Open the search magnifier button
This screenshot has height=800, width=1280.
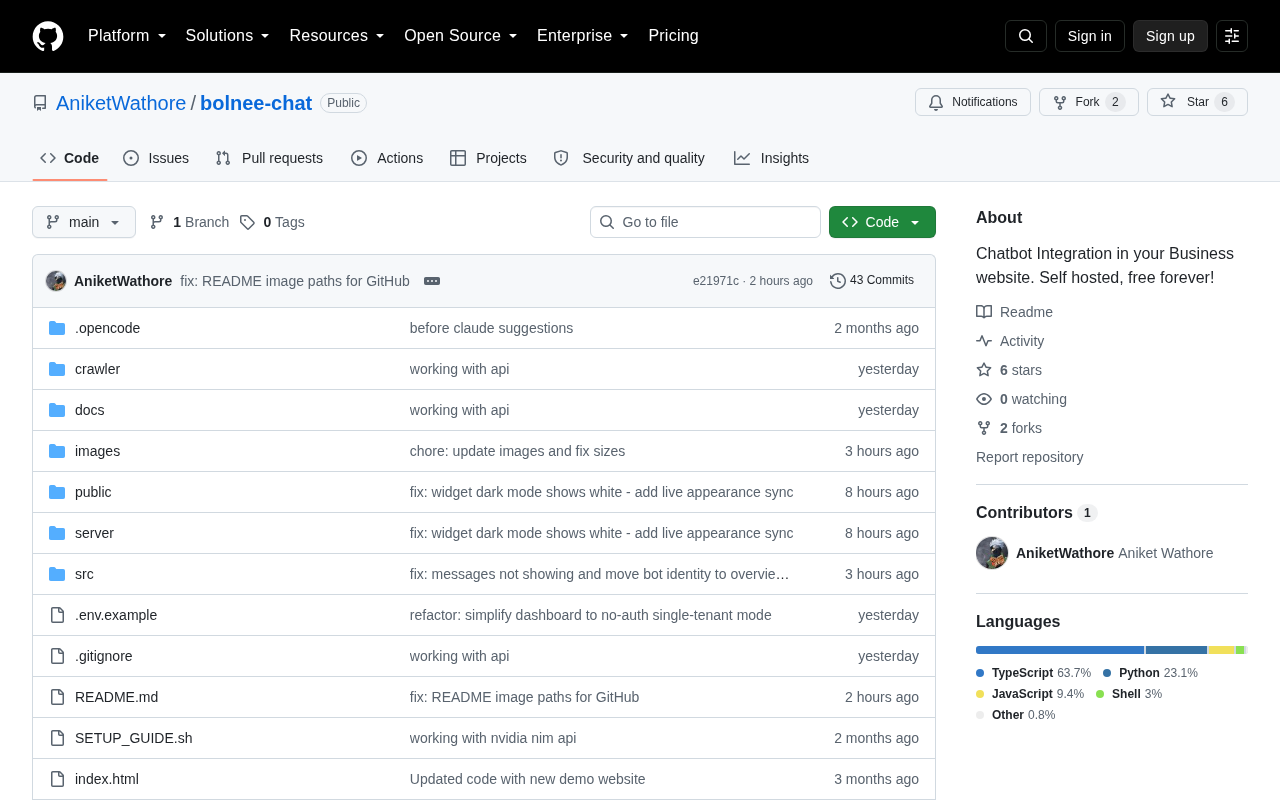[x=1026, y=36]
